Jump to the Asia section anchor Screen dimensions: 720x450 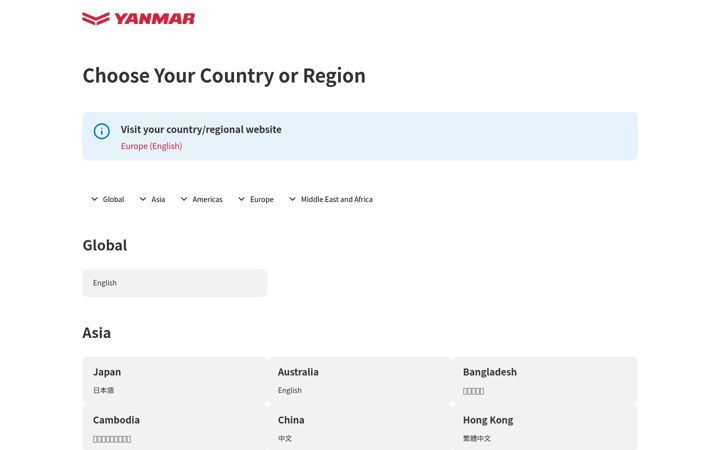[x=152, y=199]
